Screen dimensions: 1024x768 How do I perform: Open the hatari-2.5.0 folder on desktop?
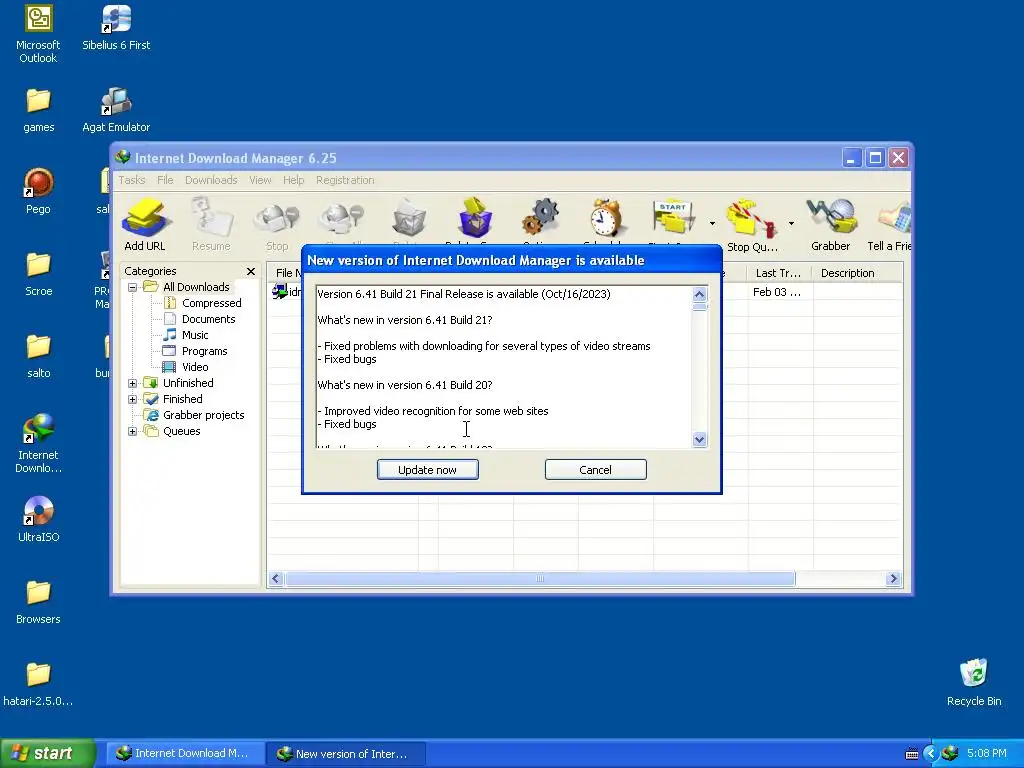(38, 684)
